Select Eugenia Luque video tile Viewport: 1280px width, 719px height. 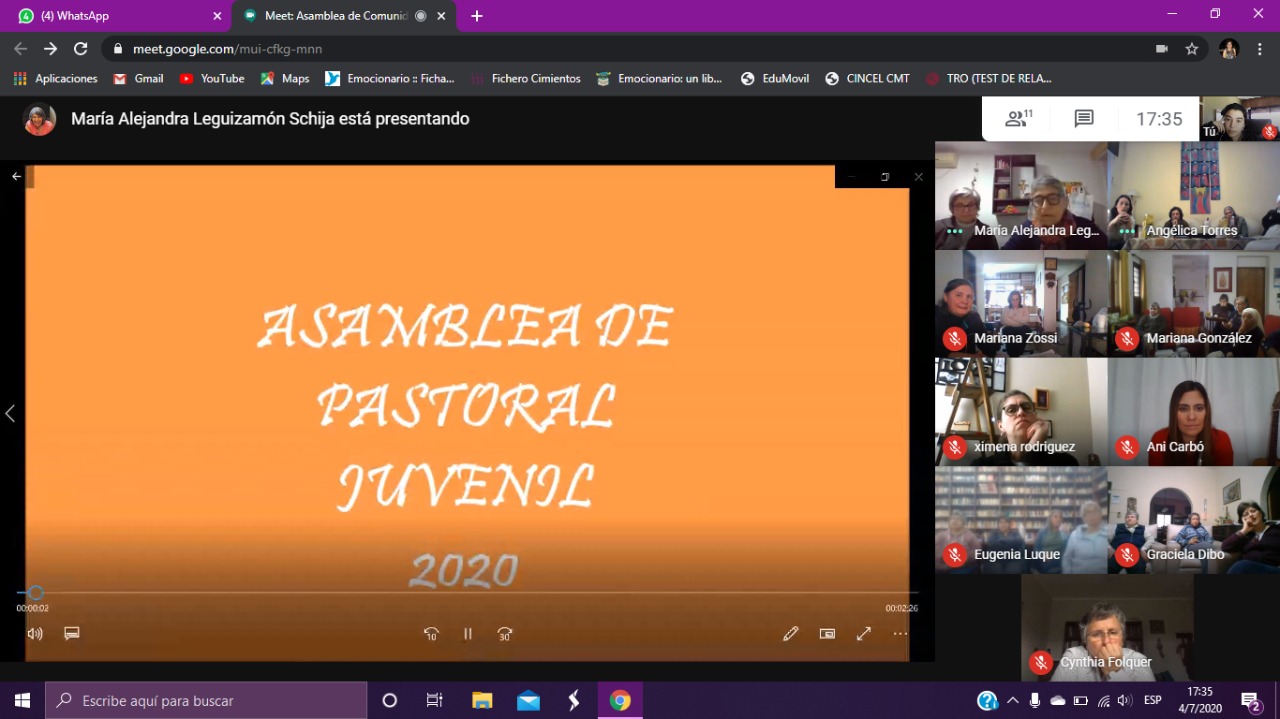coord(1021,519)
